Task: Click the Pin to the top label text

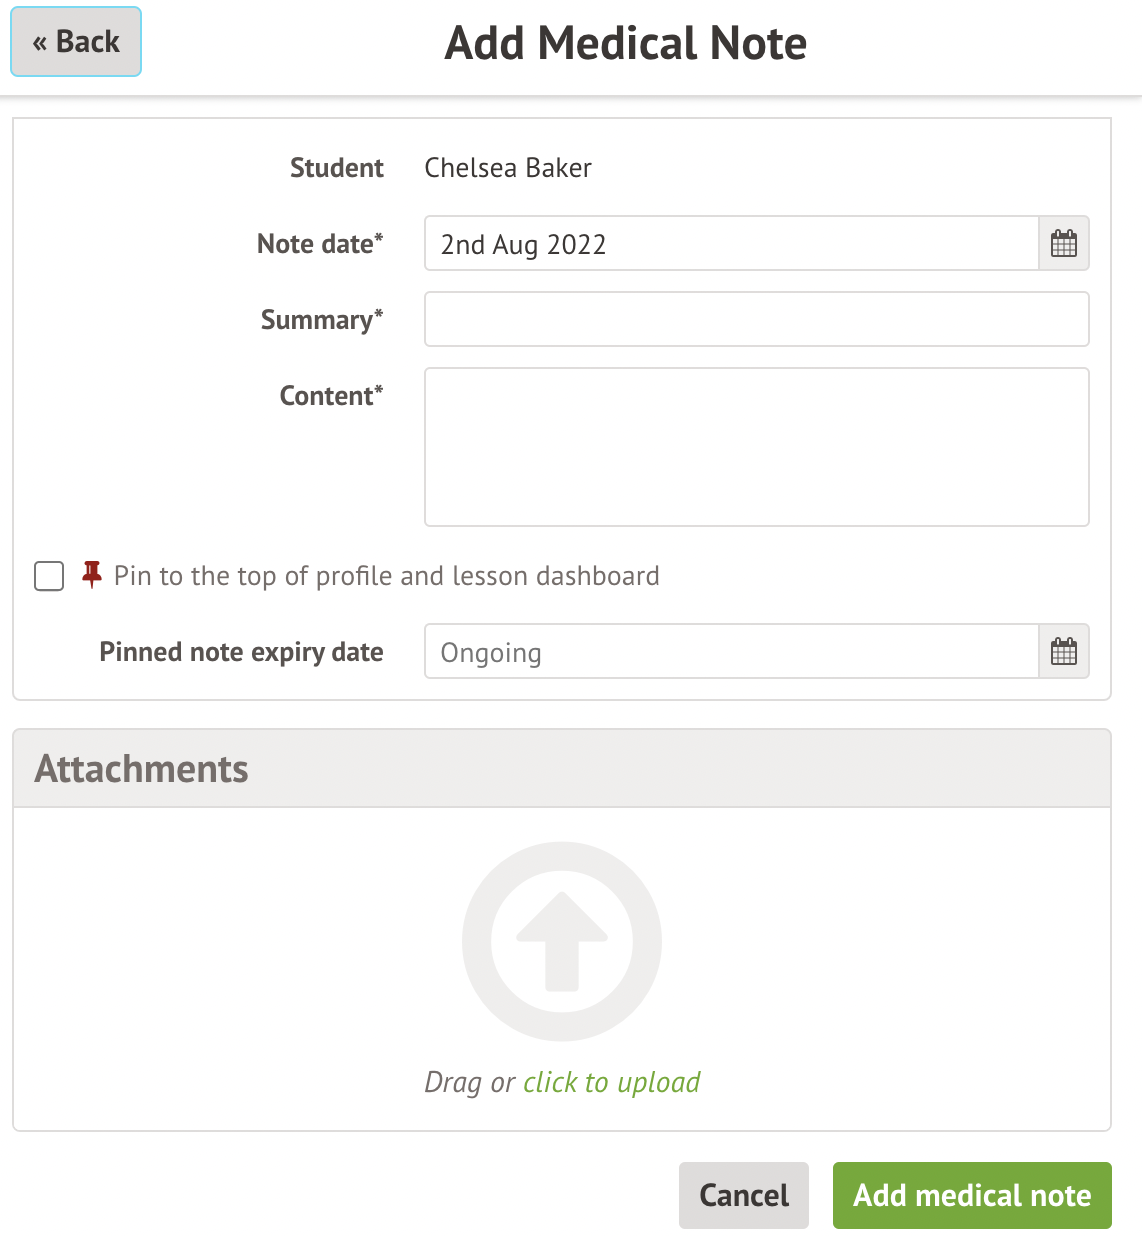Action: [x=386, y=576]
